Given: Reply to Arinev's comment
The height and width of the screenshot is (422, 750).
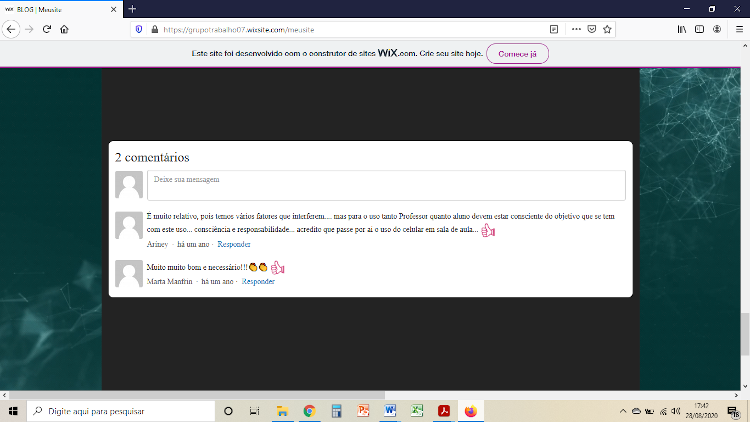Looking at the screenshot, I should [234, 244].
